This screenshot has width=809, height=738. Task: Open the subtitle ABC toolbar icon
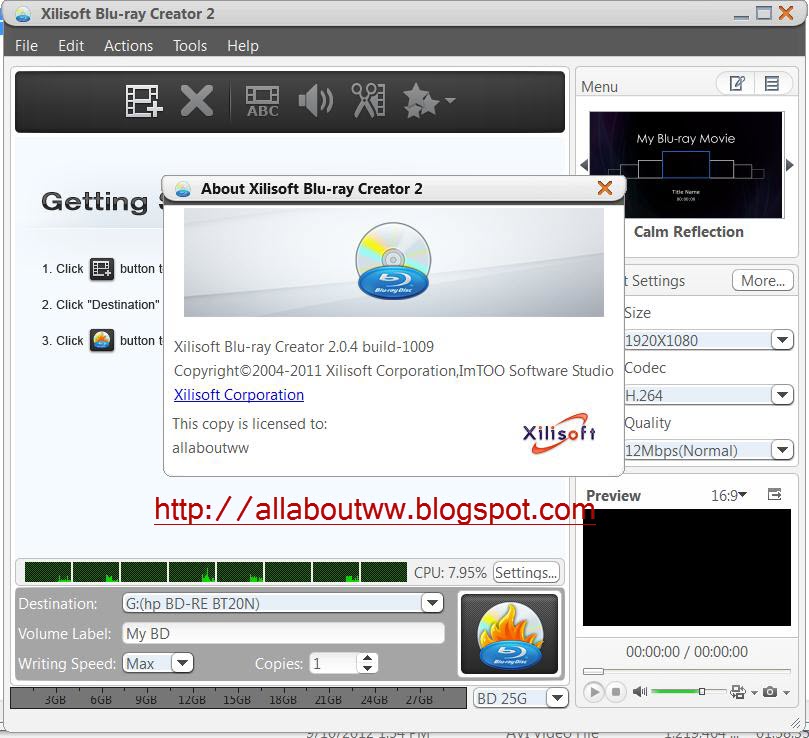263,101
